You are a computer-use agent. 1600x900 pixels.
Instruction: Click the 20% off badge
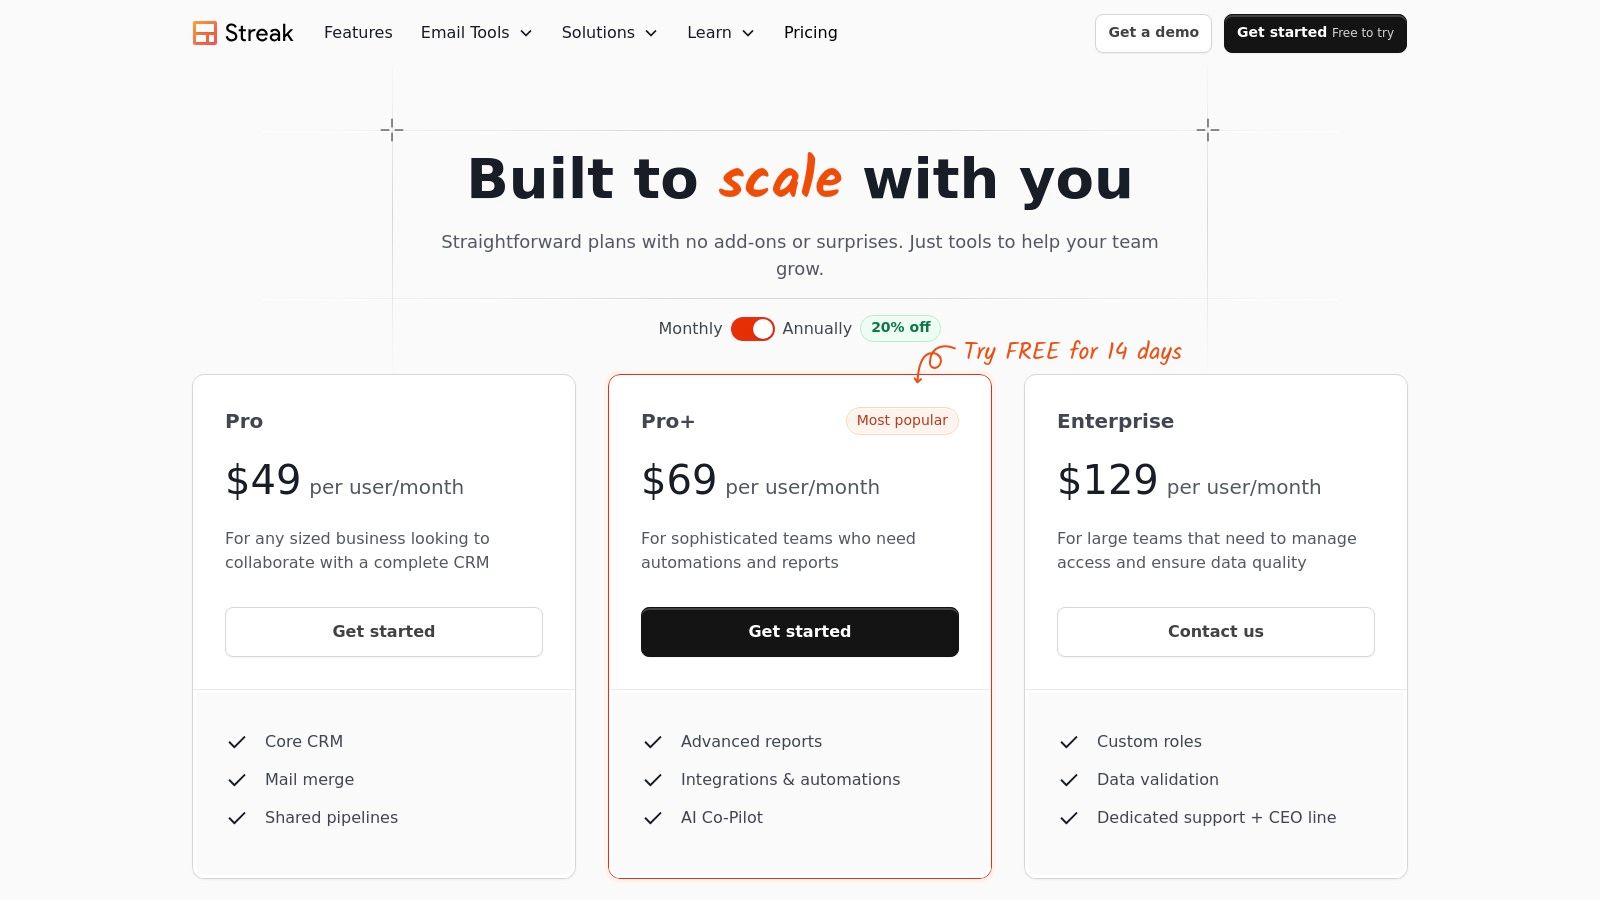[900, 328]
